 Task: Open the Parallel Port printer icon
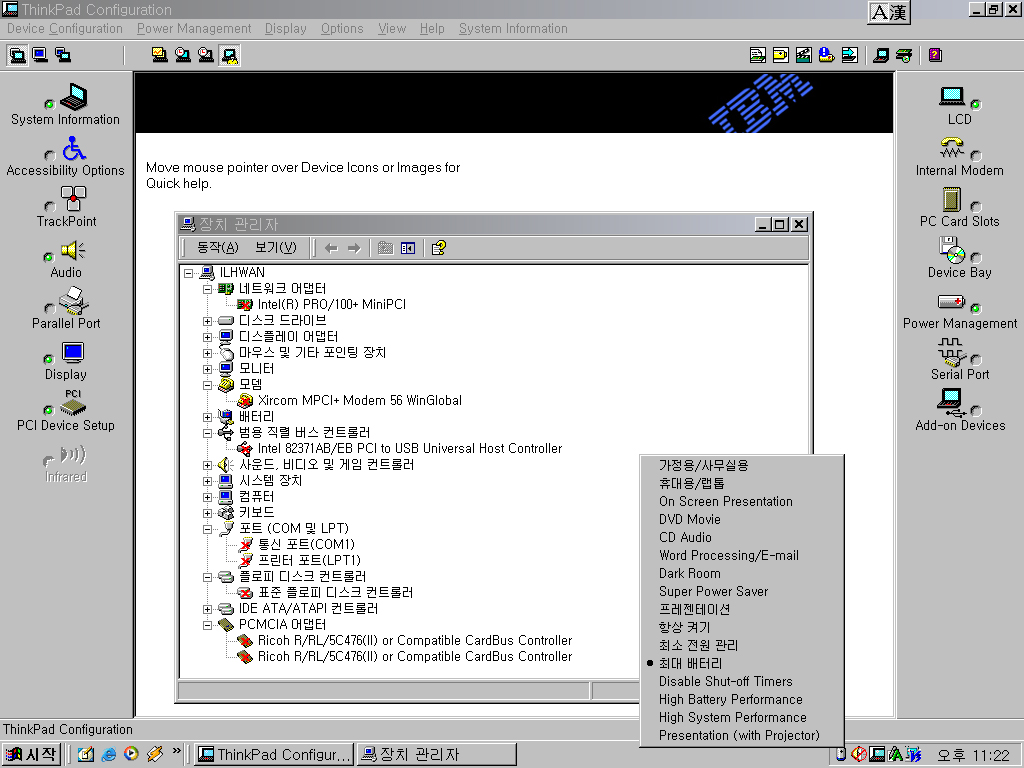(73, 301)
